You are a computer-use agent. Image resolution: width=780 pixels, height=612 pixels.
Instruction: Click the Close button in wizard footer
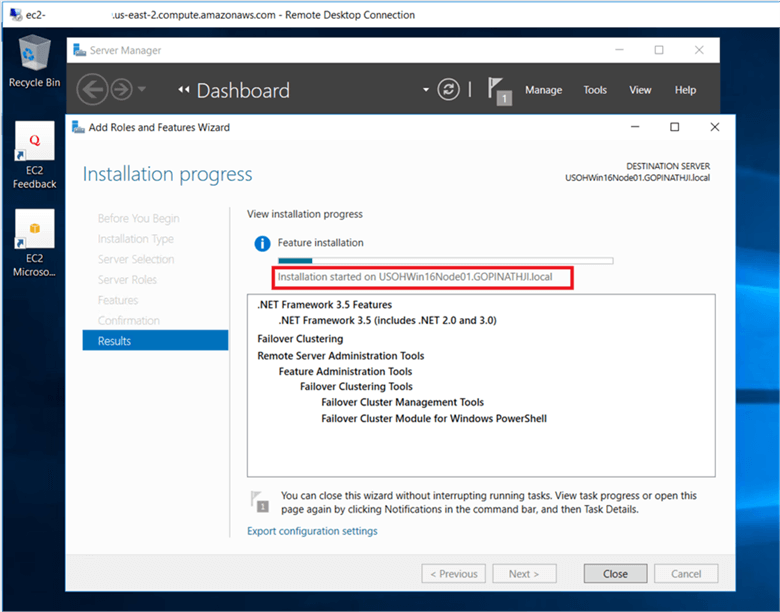pos(615,574)
